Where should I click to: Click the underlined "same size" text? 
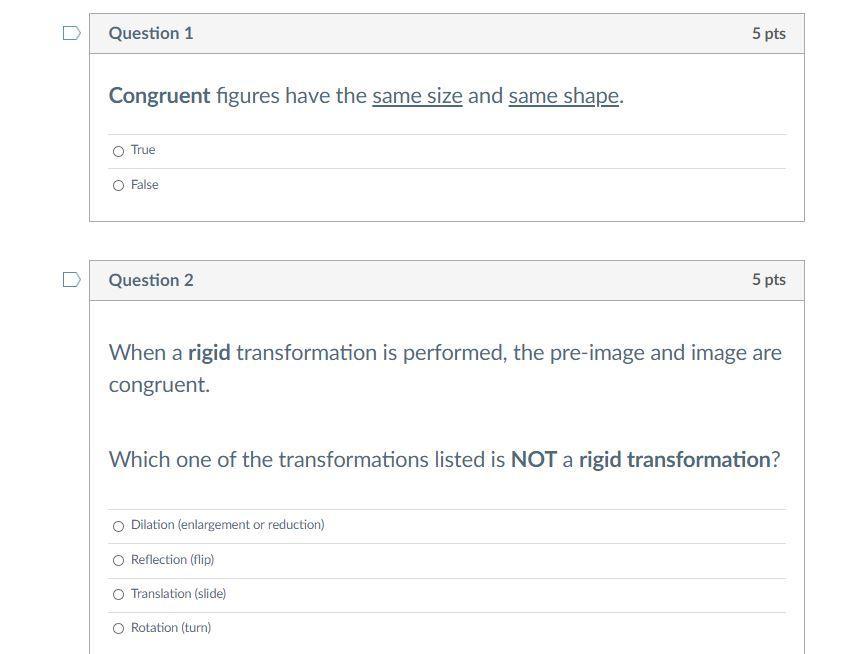[x=417, y=96]
